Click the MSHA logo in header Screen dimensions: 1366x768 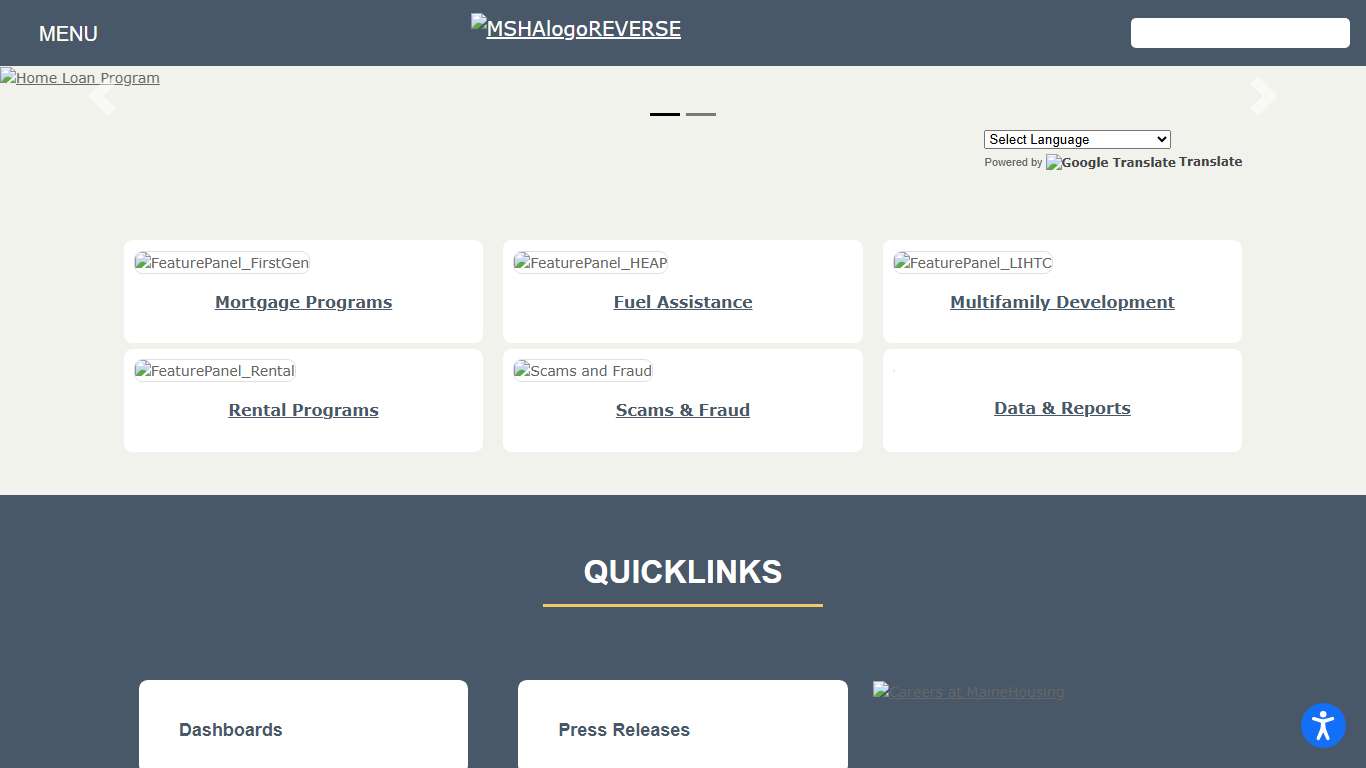coord(576,29)
